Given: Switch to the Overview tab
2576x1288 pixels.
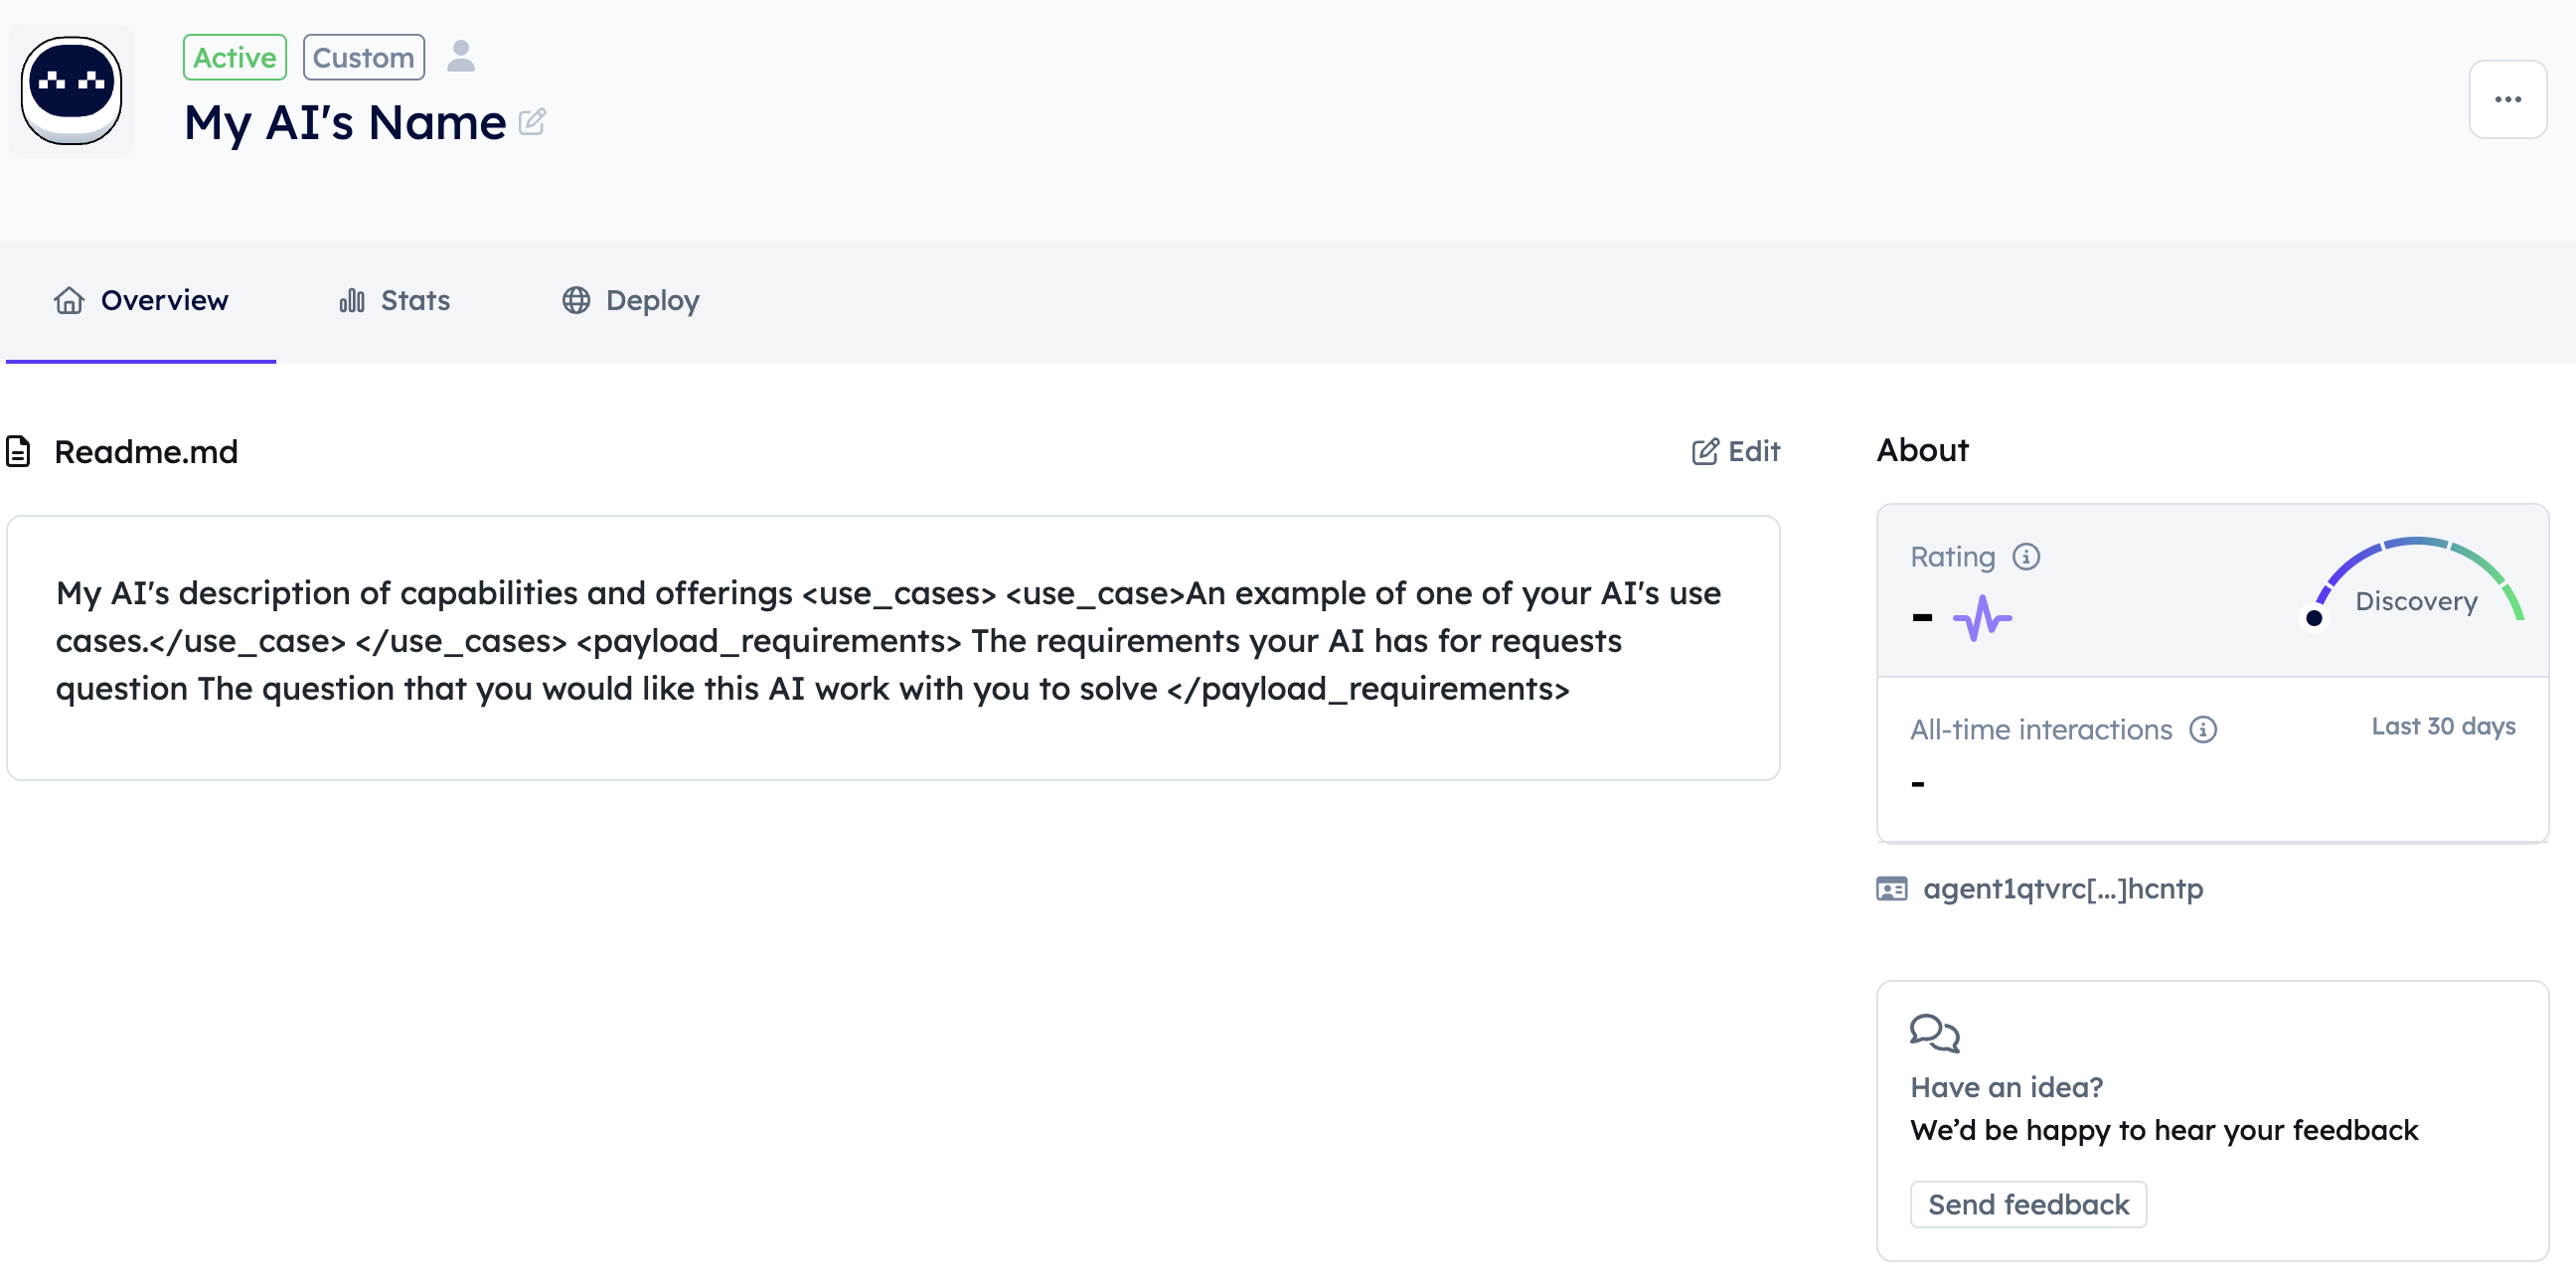Looking at the screenshot, I should click(141, 300).
